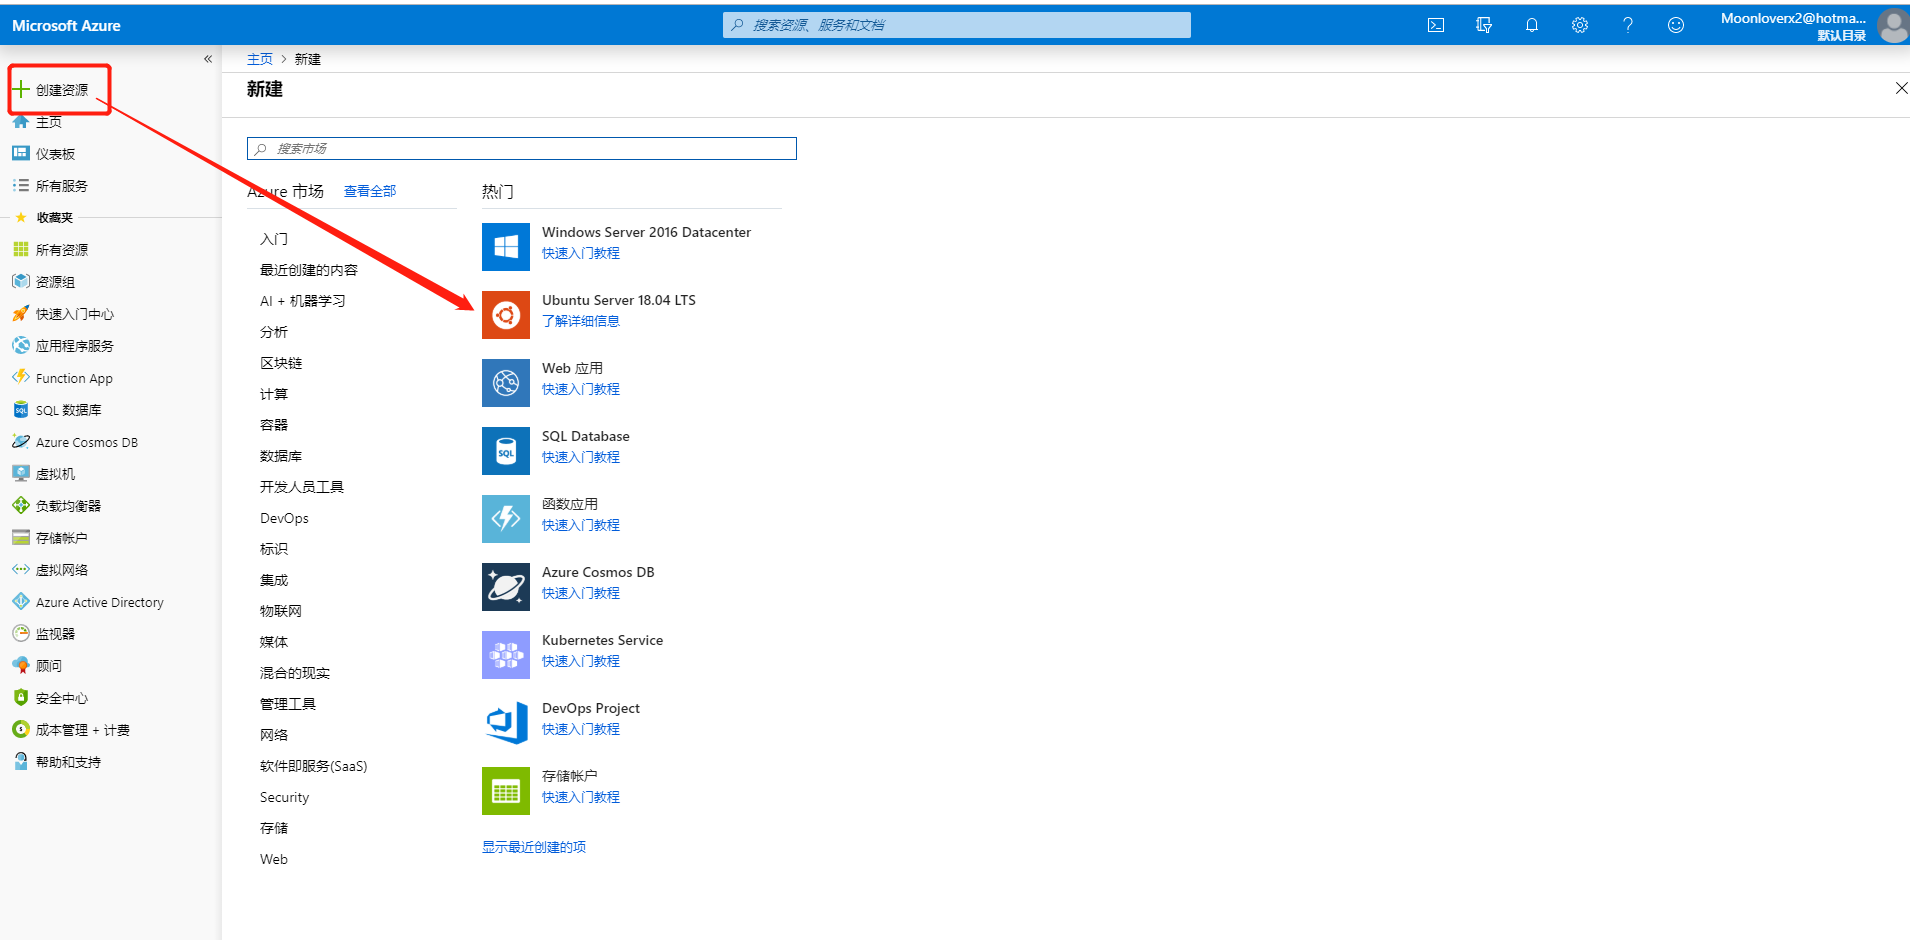
Task: Open 所有服务 in the sidebar
Action: 61,186
